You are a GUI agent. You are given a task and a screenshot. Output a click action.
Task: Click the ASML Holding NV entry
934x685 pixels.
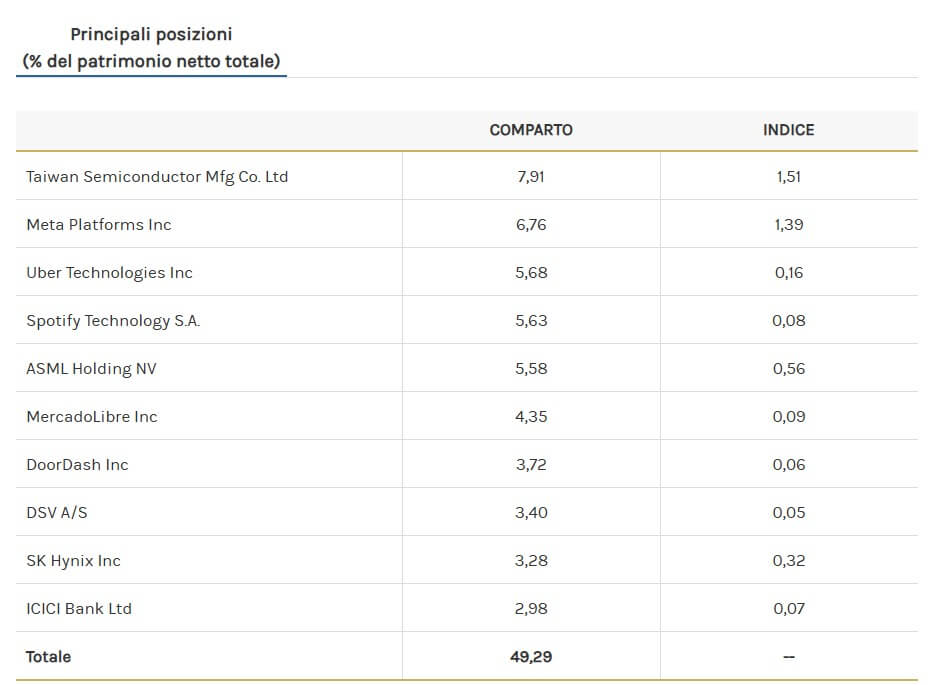(94, 368)
